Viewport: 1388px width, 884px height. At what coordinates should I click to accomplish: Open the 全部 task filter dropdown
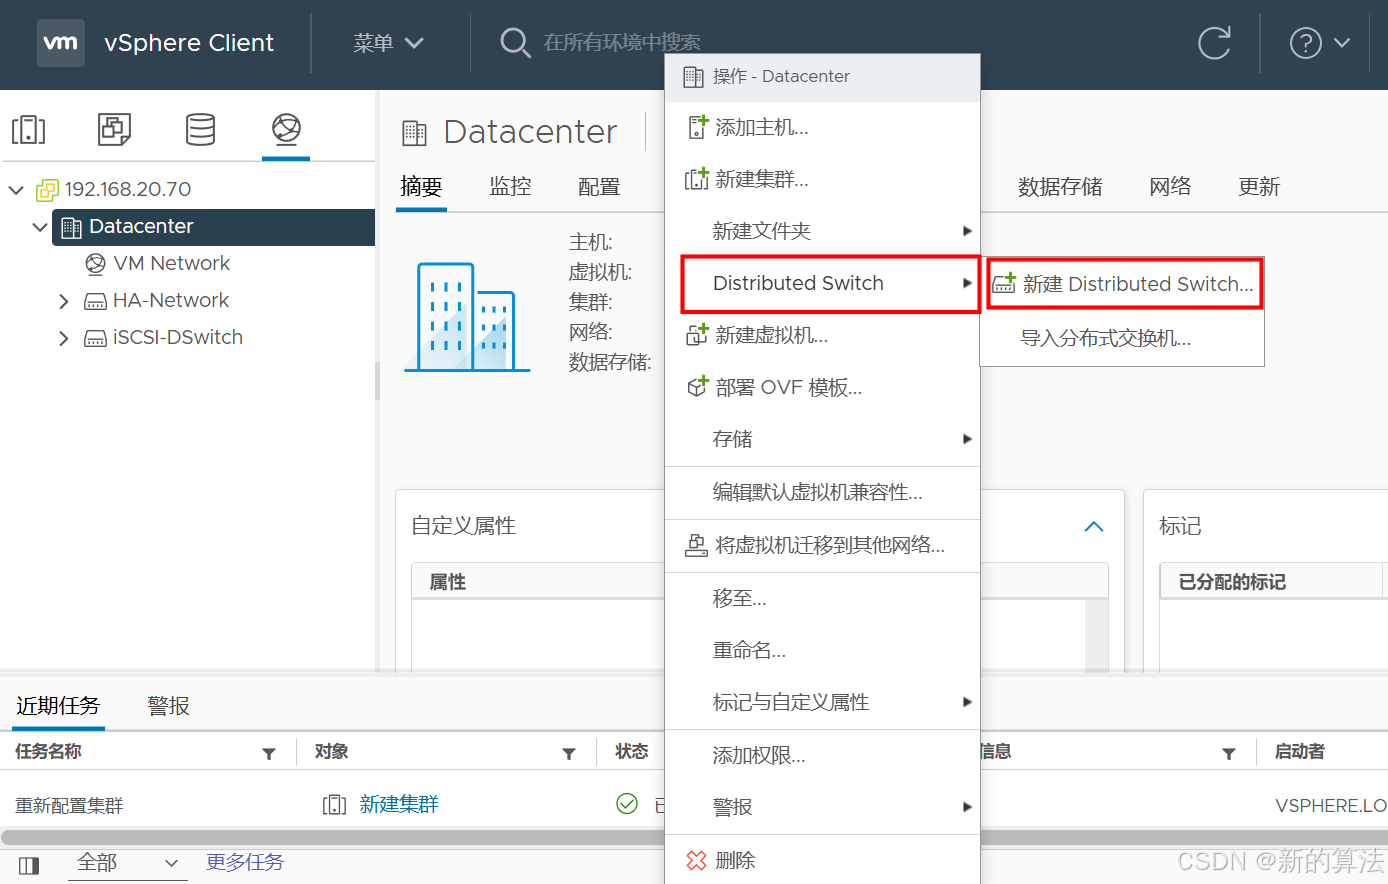pyautogui.click(x=128, y=863)
